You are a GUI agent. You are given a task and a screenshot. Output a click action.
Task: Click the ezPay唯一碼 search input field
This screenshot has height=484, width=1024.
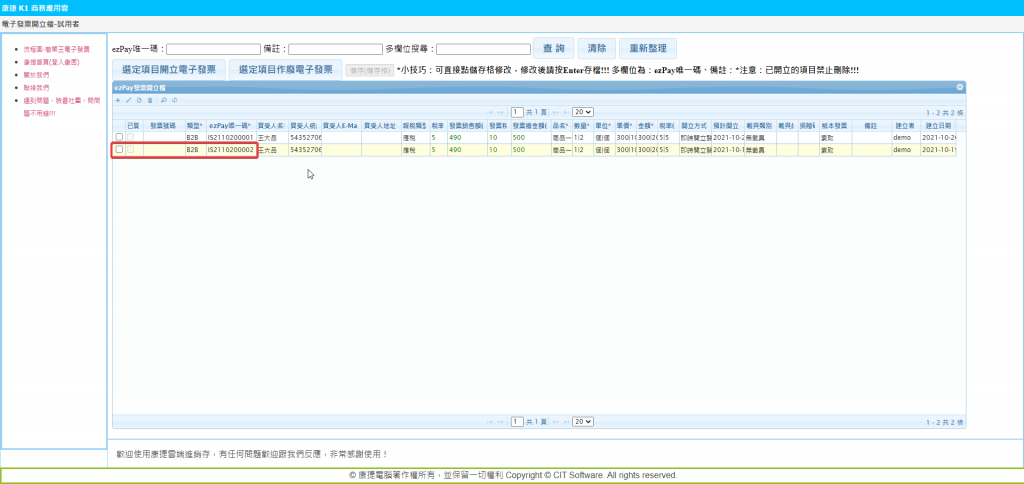pos(213,49)
